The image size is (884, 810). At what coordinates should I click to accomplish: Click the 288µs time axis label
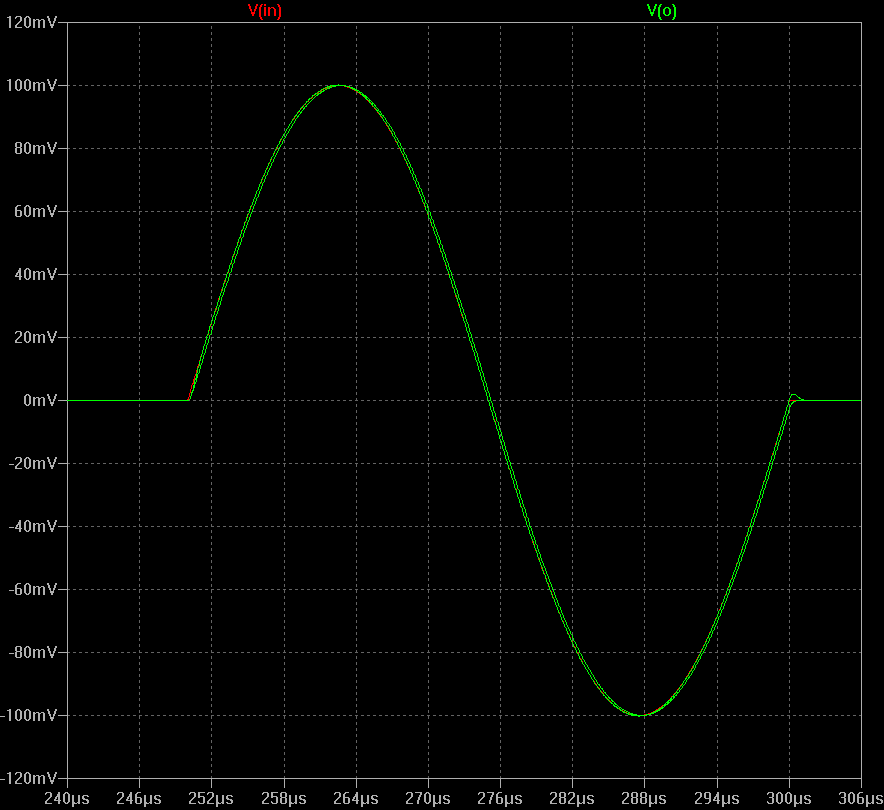tap(644, 799)
